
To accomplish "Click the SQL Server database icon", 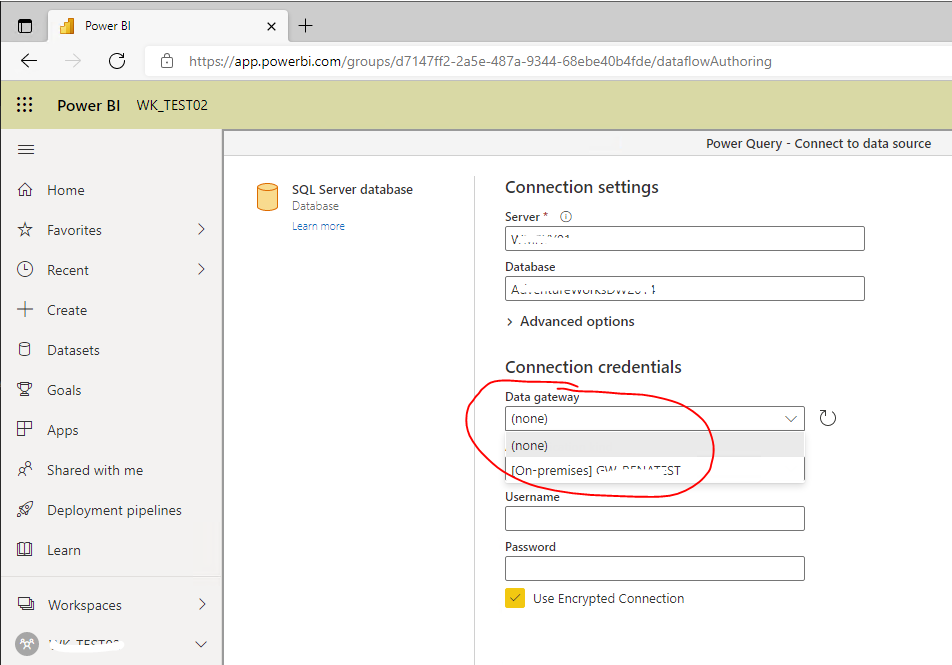I will click(267, 197).
